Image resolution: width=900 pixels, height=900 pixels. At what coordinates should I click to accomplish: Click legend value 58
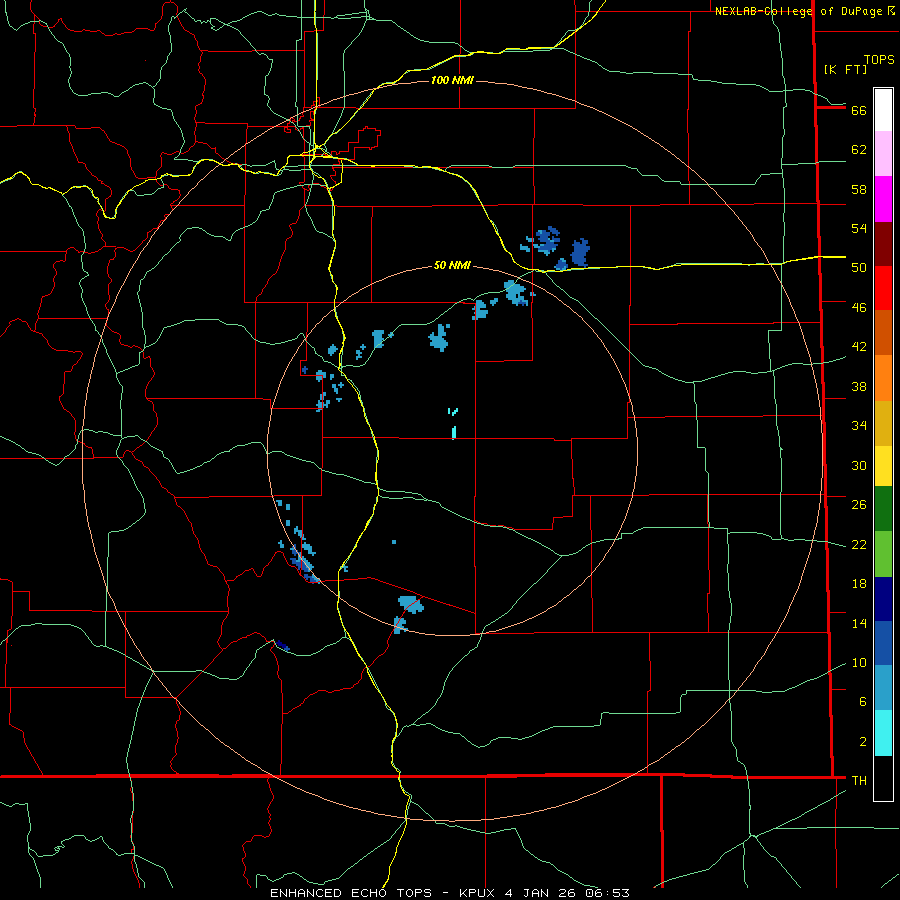coord(859,189)
